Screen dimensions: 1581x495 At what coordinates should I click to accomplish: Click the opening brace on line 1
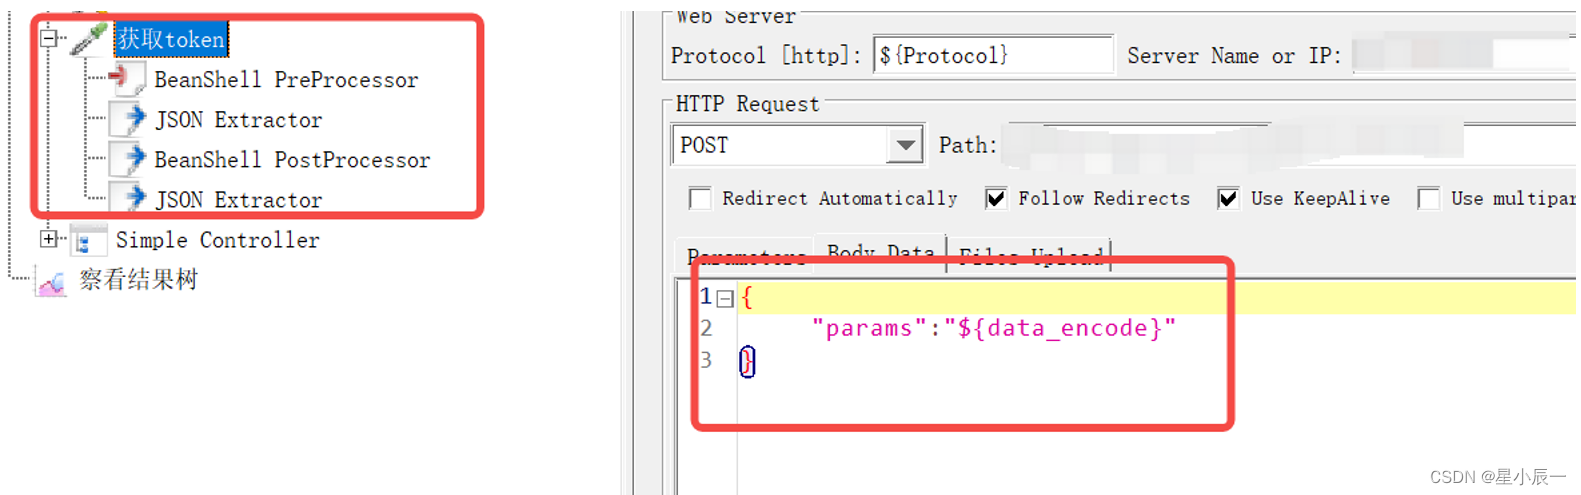tap(747, 297)
